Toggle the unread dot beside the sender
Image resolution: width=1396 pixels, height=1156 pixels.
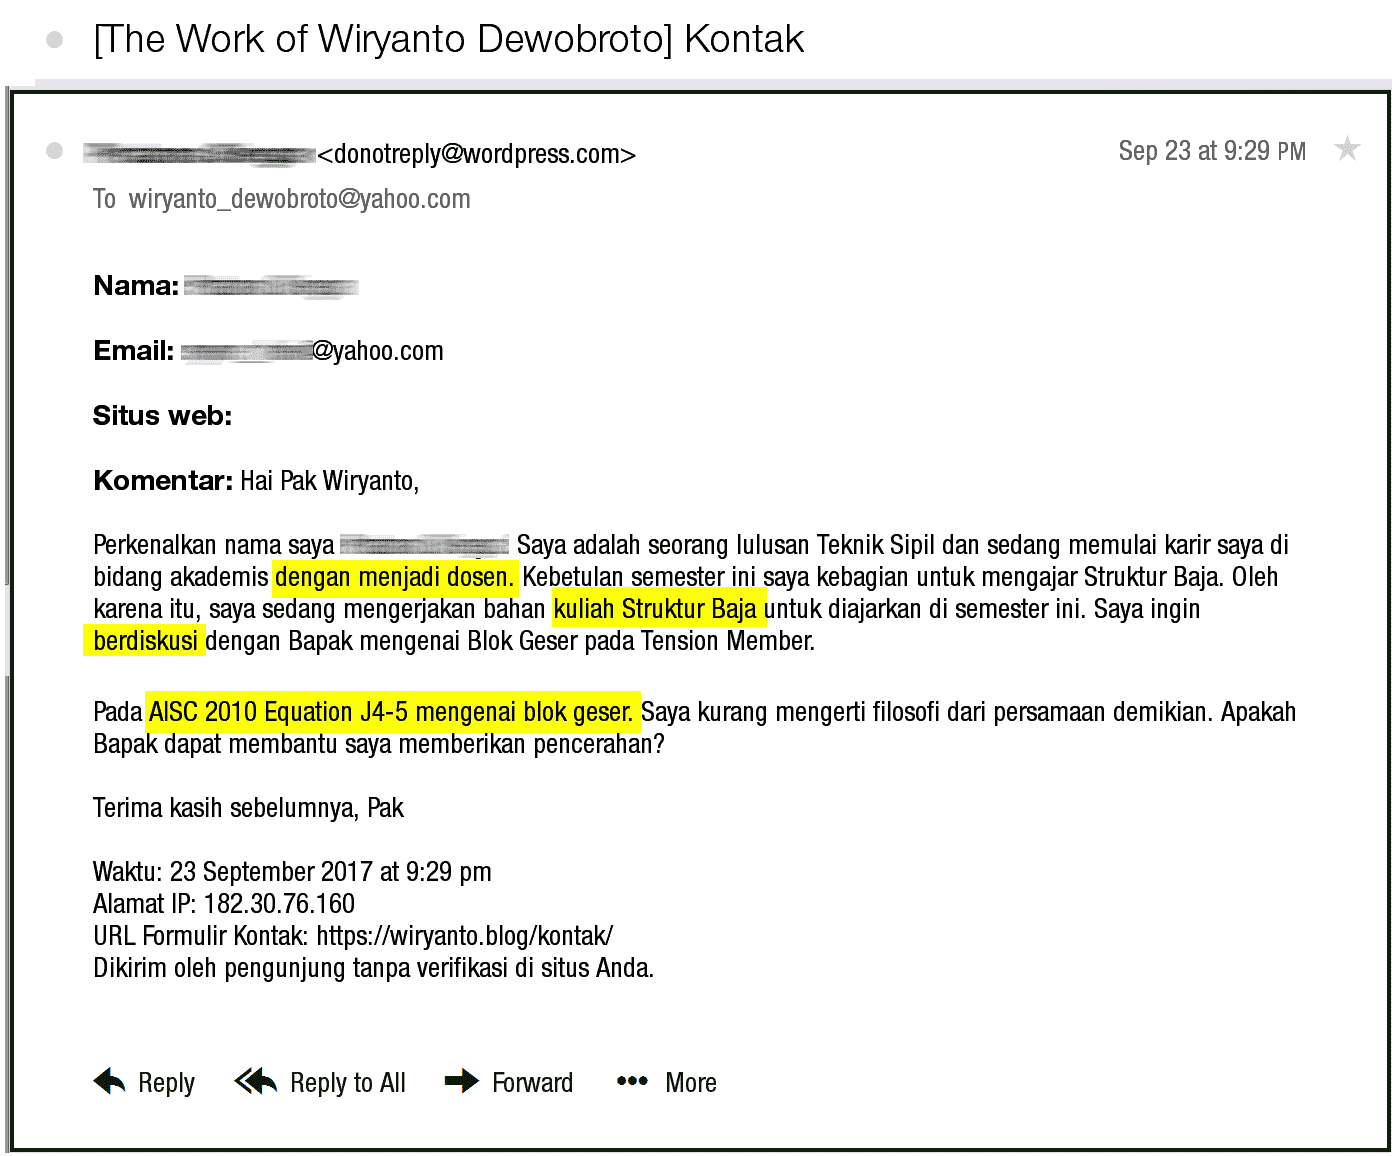[x=55, y=151]
